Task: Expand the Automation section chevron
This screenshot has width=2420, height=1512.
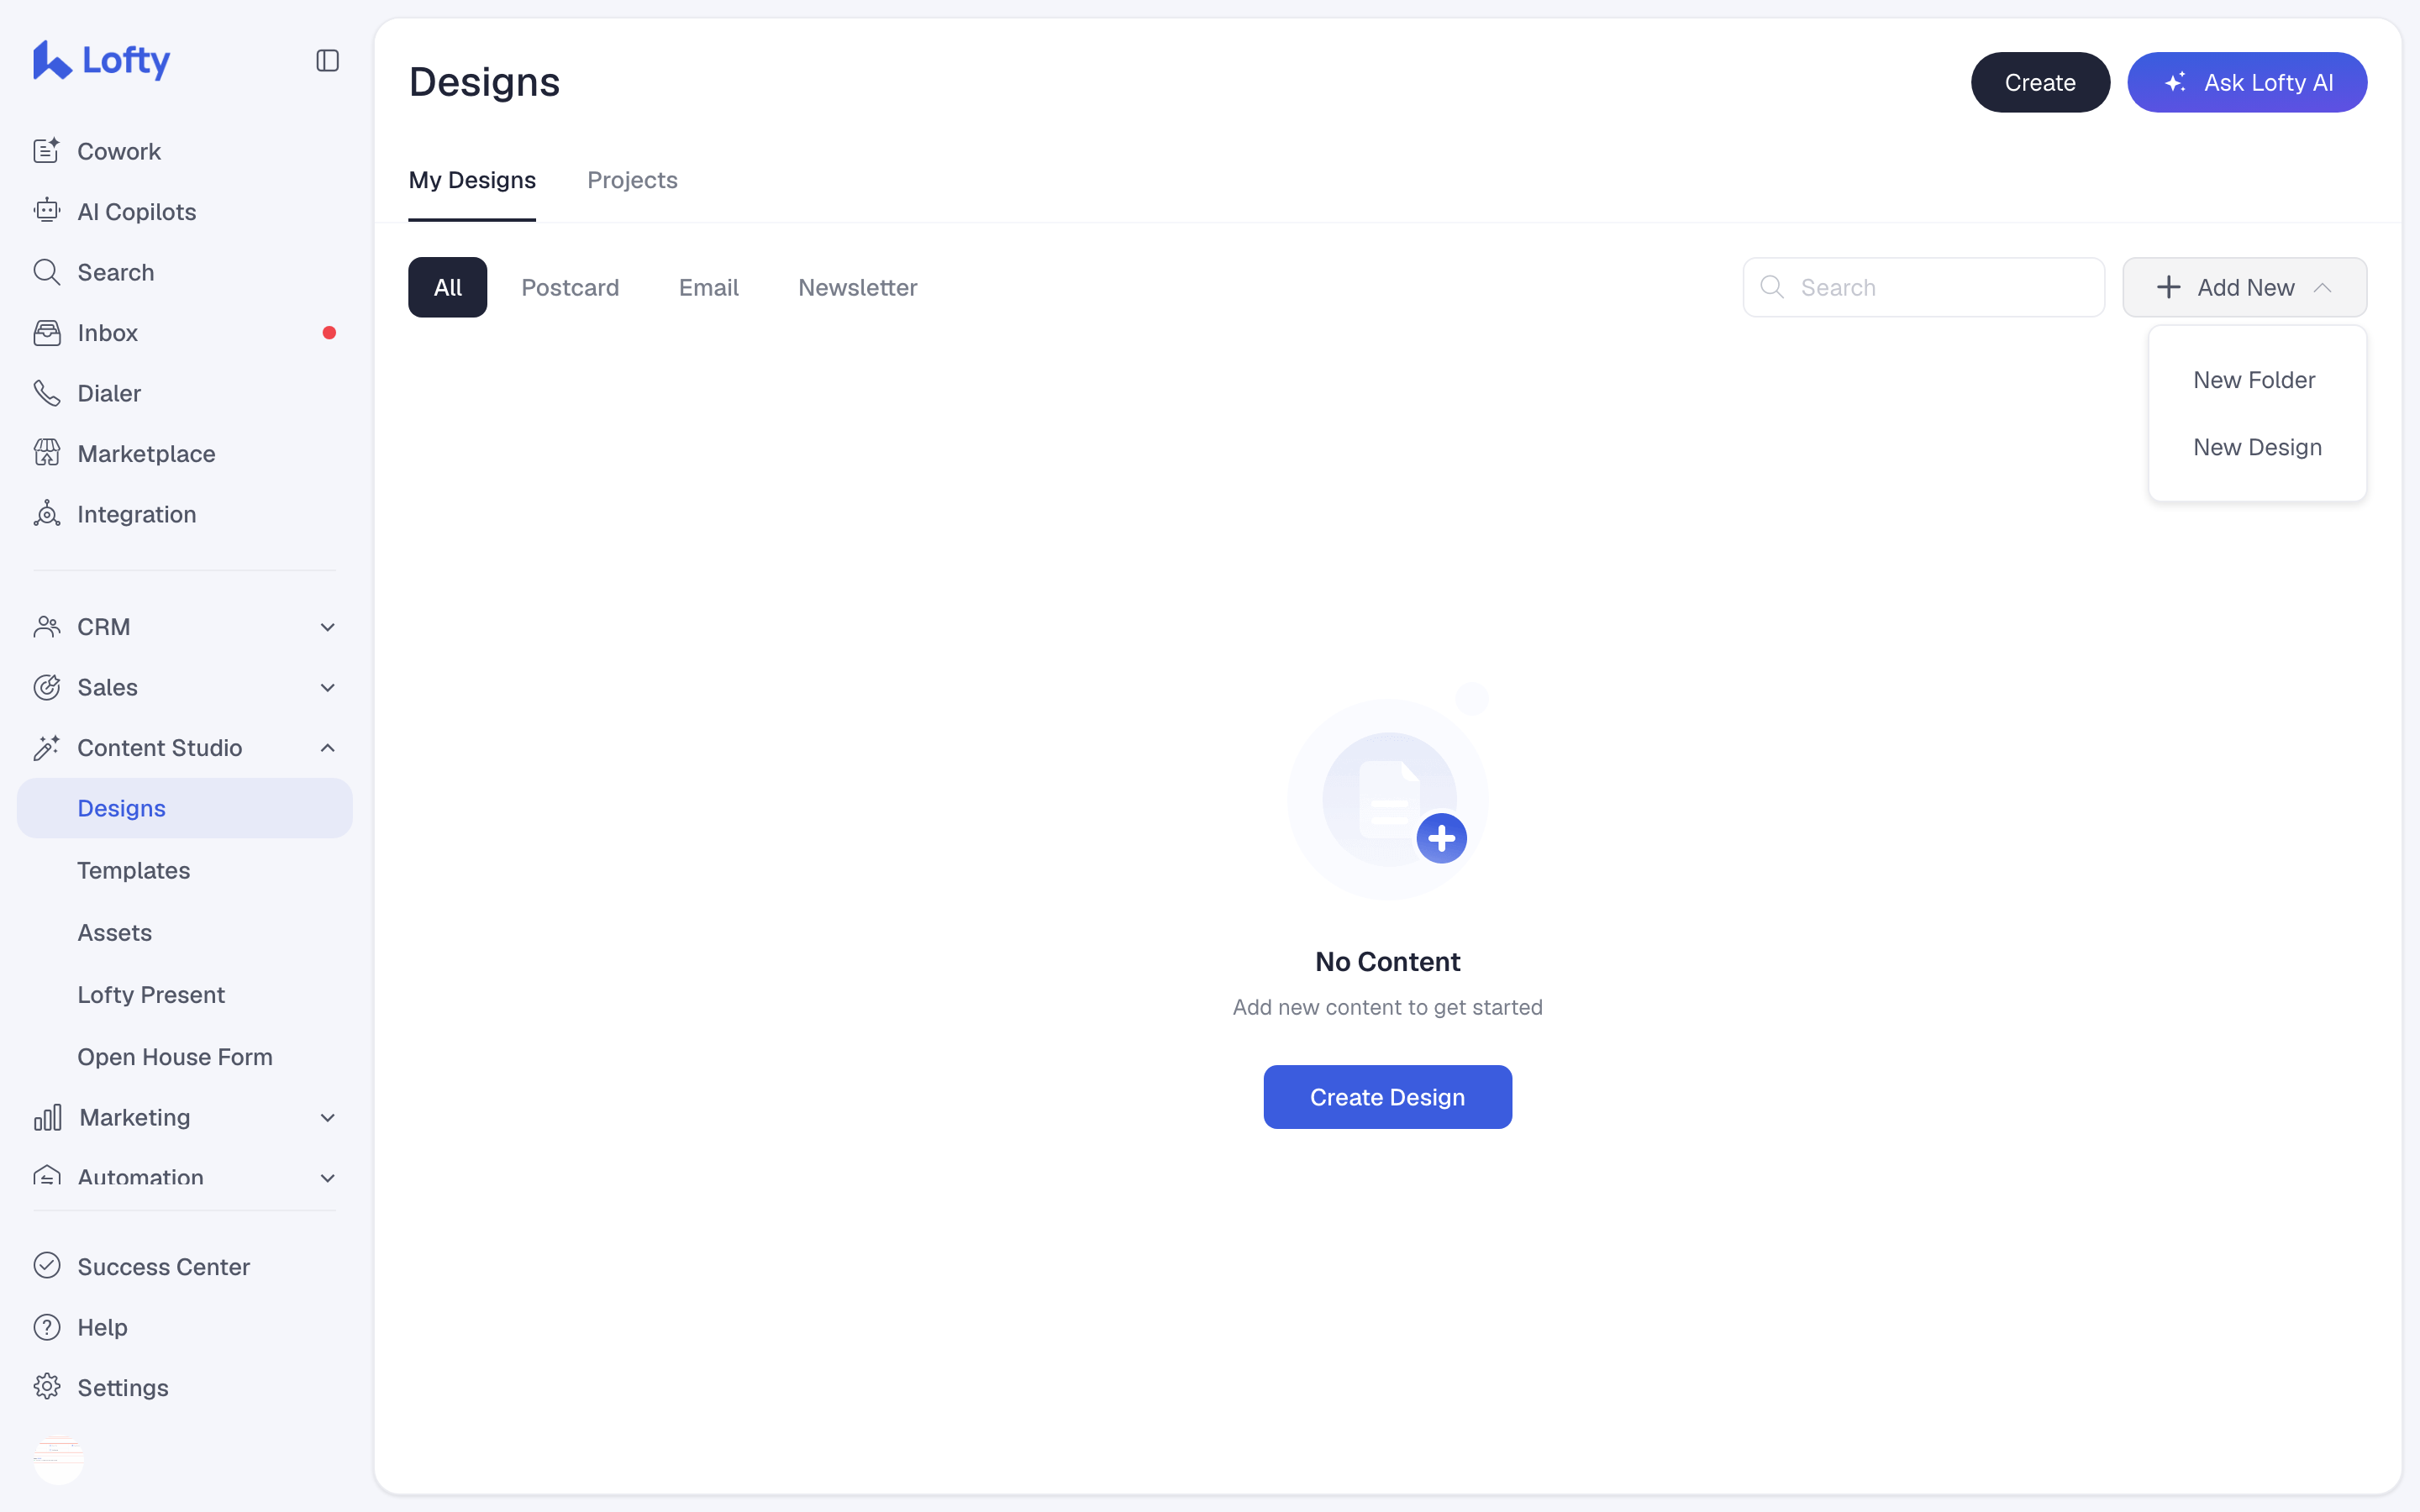Action: [x=327, y=1178]
